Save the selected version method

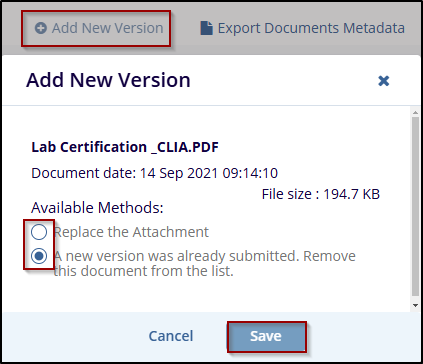(266, 336)
